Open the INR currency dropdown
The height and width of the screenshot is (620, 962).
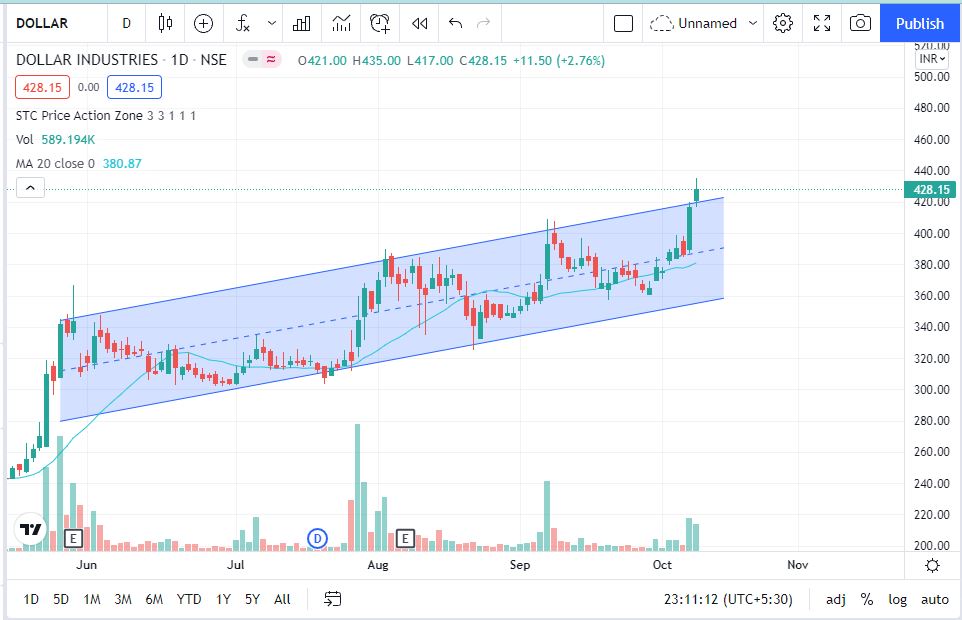click(932, 59)
